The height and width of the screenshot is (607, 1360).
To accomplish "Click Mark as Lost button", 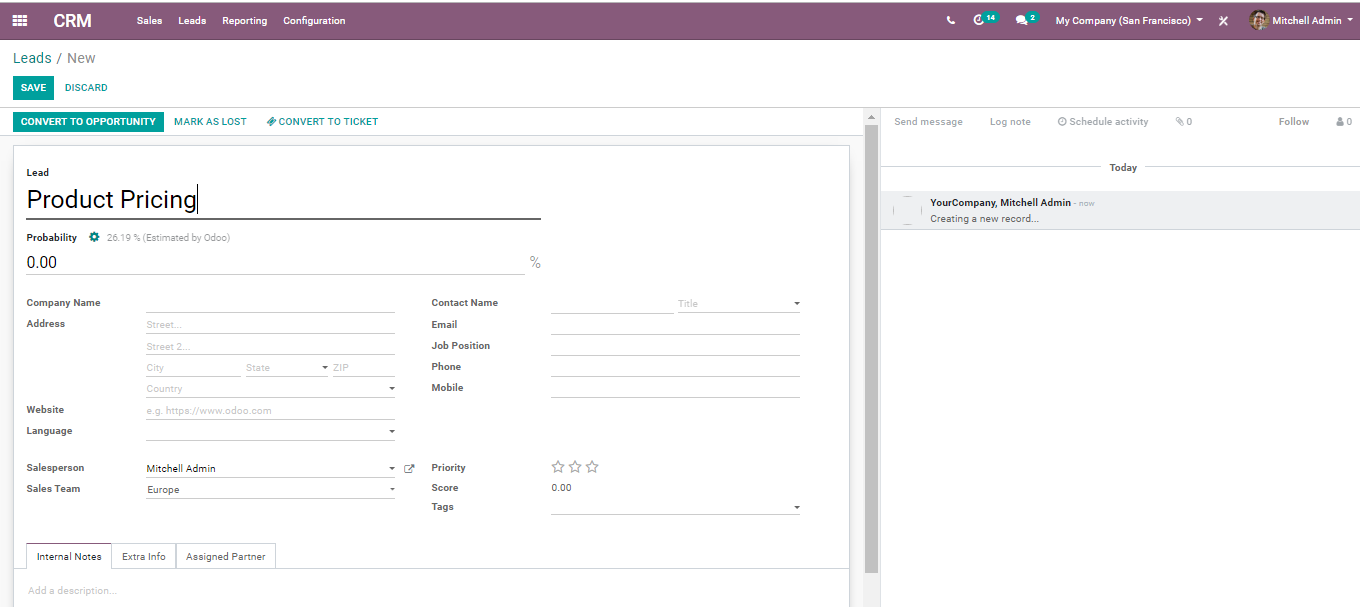I will pyautogui.click(x=210, y=122).
